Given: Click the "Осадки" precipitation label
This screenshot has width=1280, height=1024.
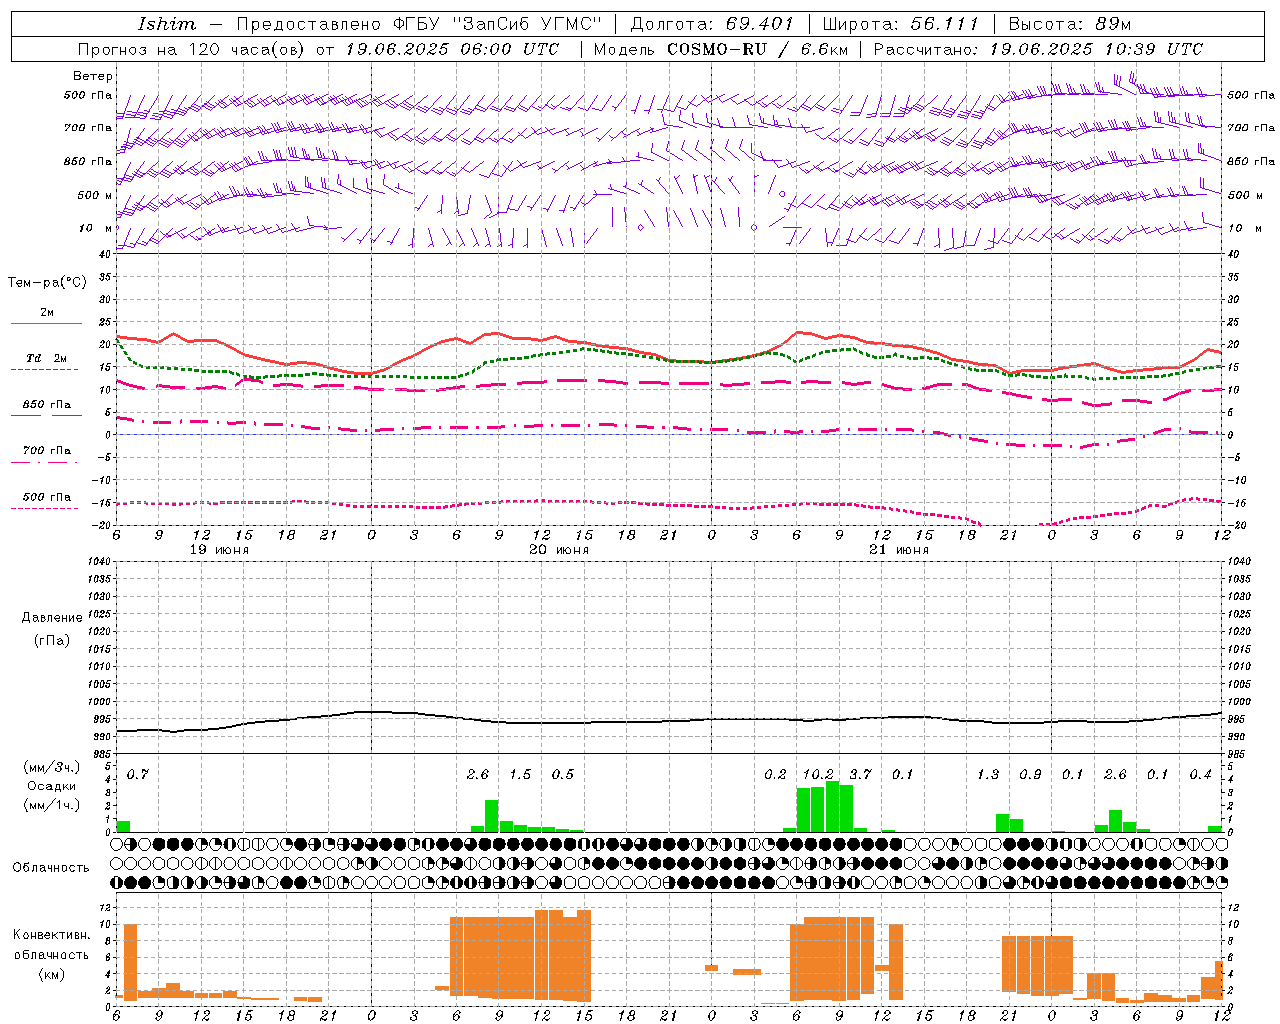Looking at the screenshot, I should click(x=52, y=786).
